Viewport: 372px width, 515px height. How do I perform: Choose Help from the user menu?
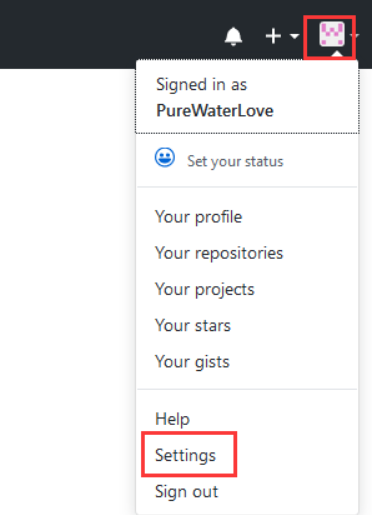tap(172, 419)
